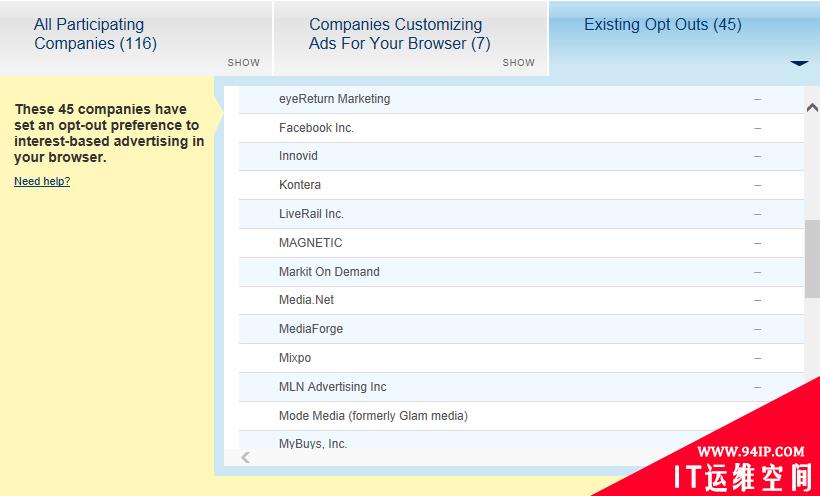Click dash indicator for Kontera
Viewport: 820px width, 496px height.
tap(757, 185)
